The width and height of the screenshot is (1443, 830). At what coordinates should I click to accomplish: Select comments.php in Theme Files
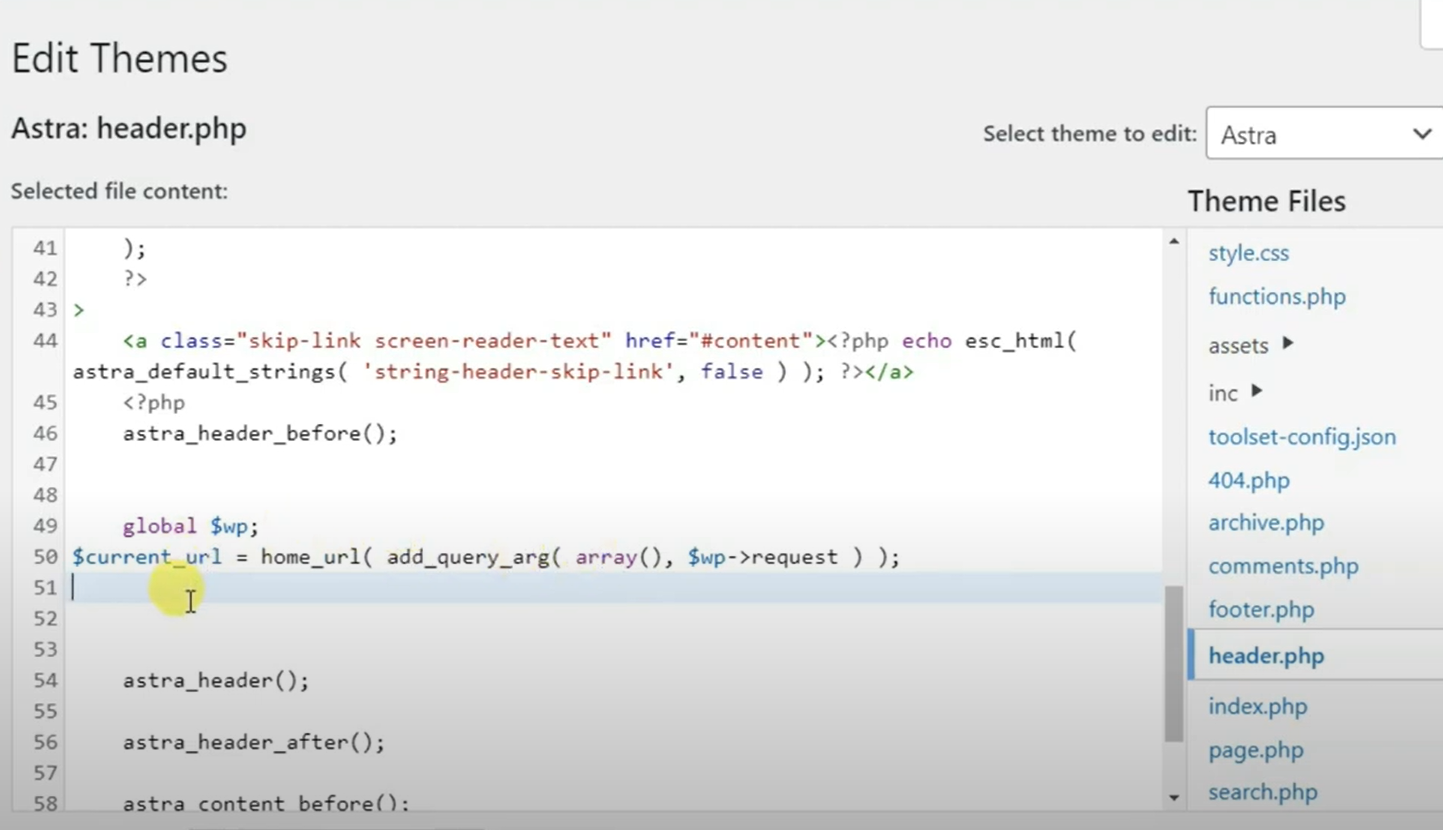[x=1282, y=566]
